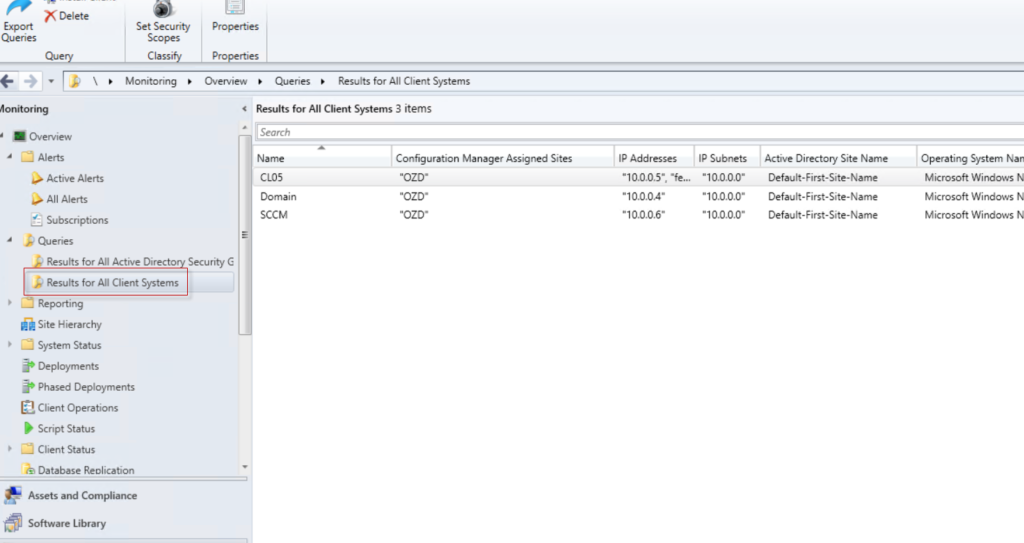The width and height of the screenshot is (1024, 543).
Task: Select Overview in the breadcrumb path
Action: tap(225, 81)
